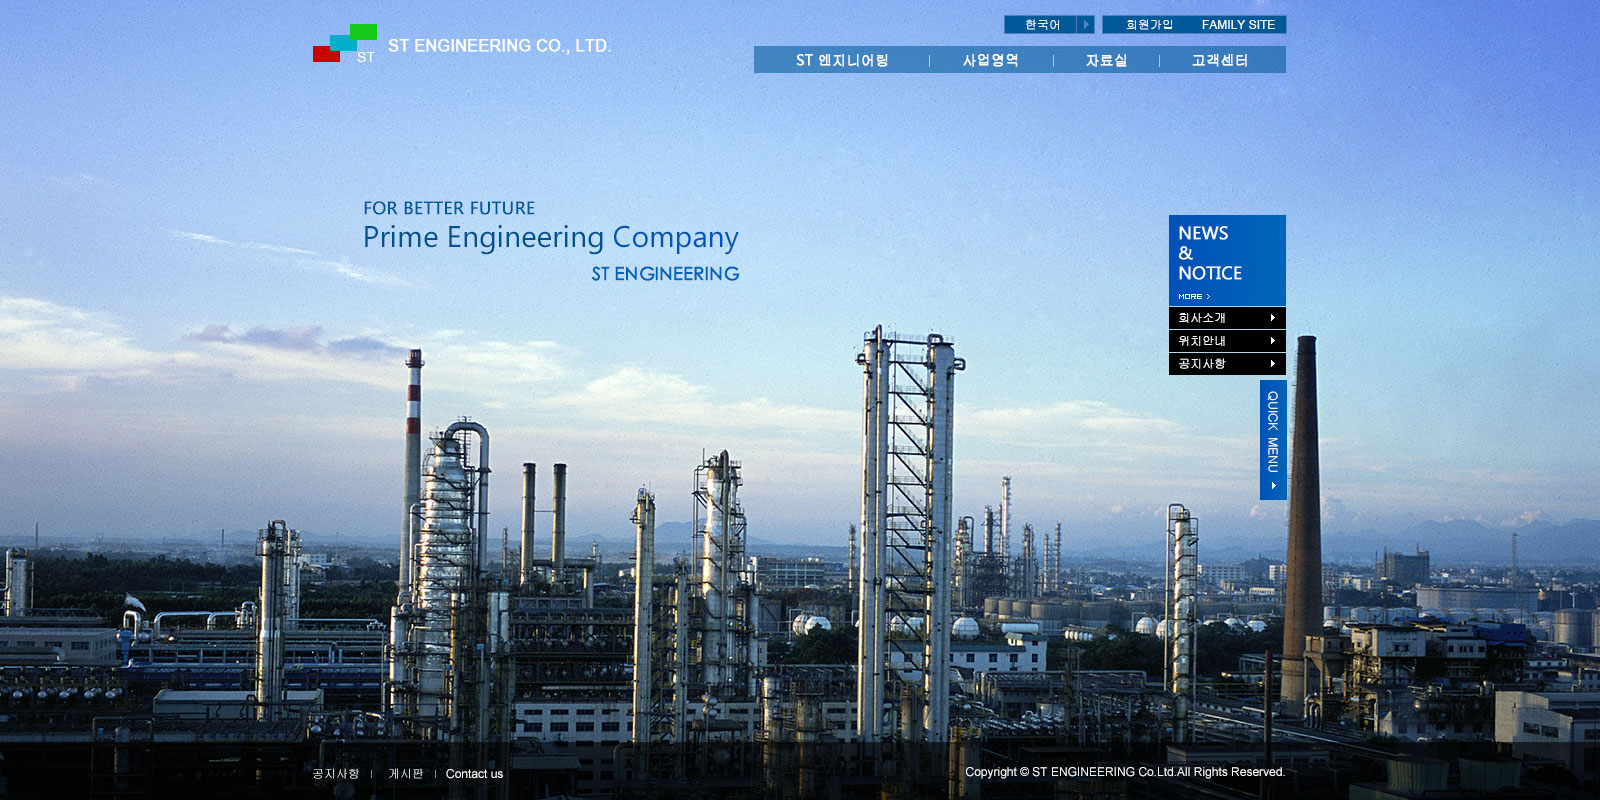Image resolution: width=1600 pixels, height=800 pixels.
Task: Click the arrow on the QUICK MENU tab
Action: tap(1273, 486)
